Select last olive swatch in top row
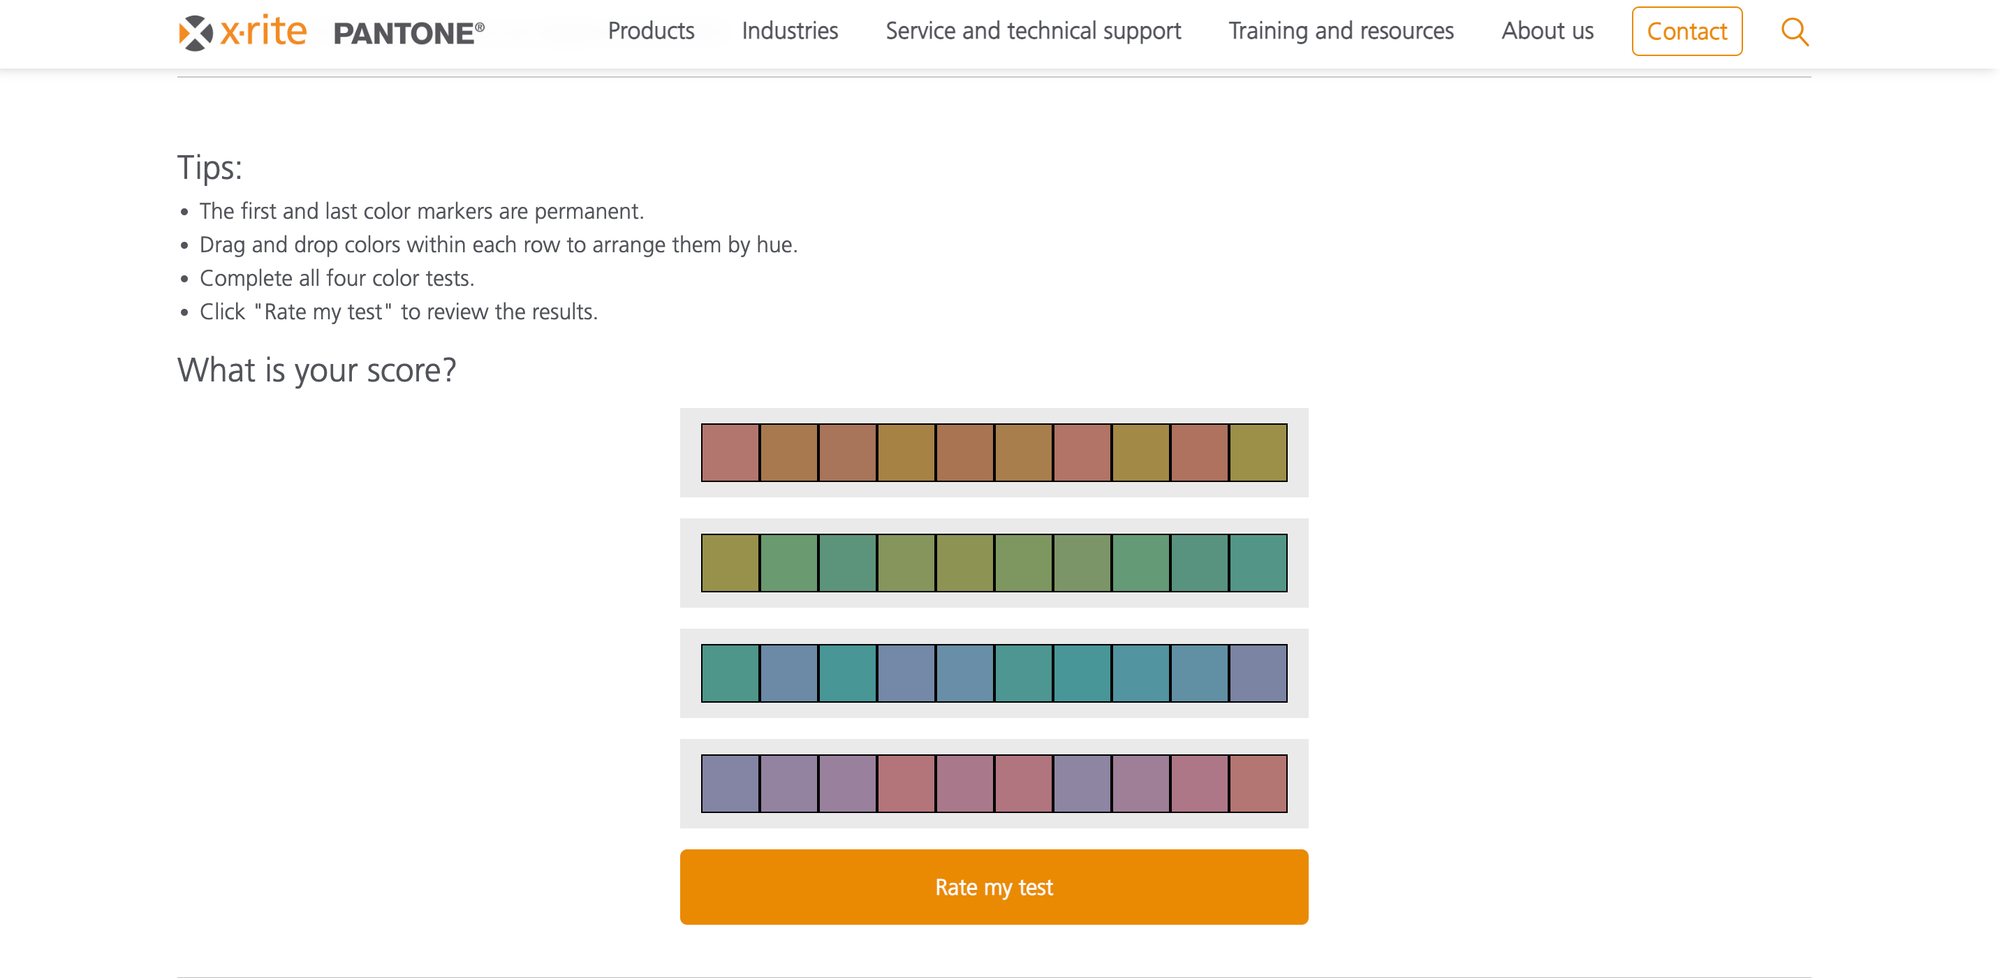Screen dimensions: 2000x978 [x=1258, y=453]
